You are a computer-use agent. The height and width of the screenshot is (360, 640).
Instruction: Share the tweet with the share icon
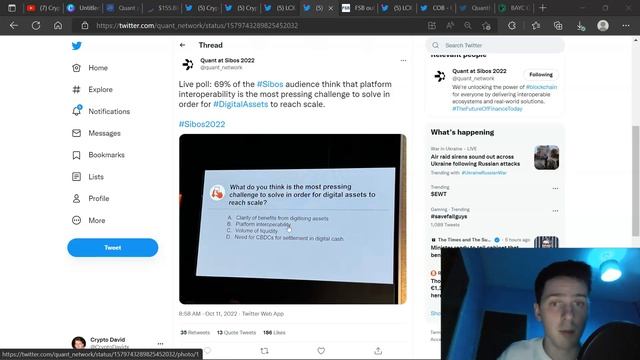click(378, 351)
